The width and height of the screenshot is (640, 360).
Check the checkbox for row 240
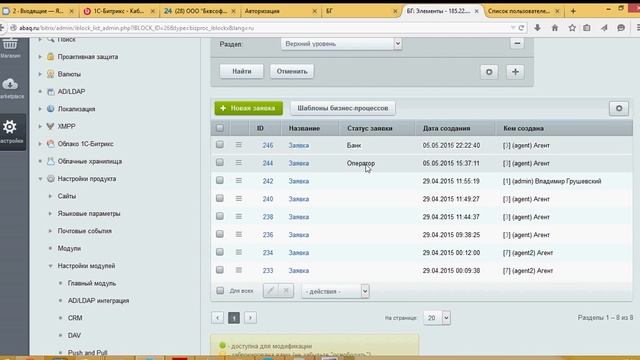pyautogui.click(x=220, y=198)
